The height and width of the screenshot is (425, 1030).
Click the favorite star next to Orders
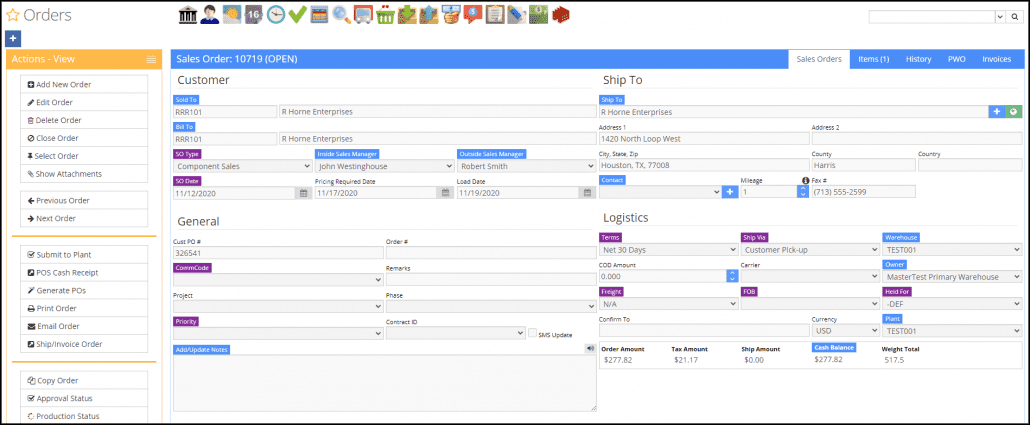click(x=12, y=15)
